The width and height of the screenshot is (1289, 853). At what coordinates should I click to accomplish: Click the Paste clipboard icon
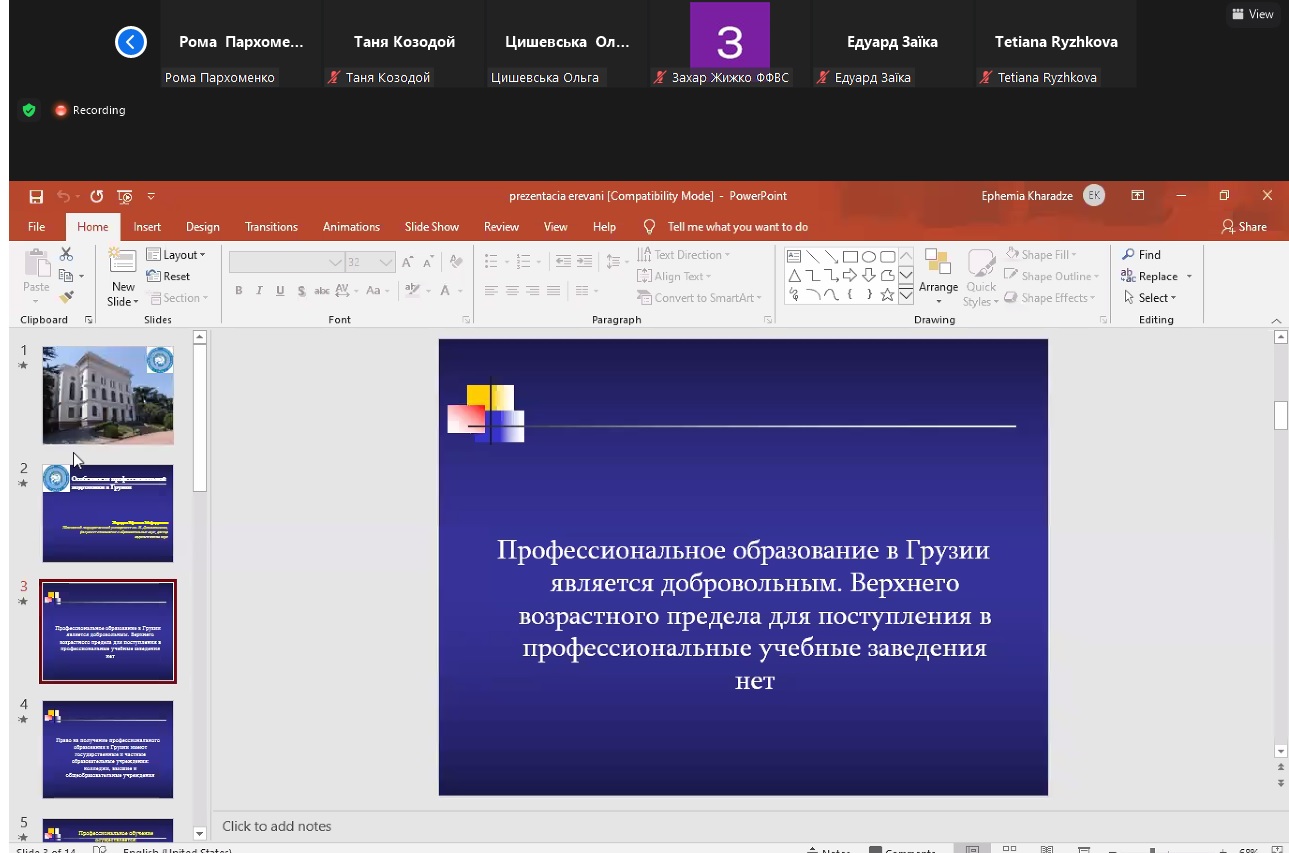click(37, 265)
